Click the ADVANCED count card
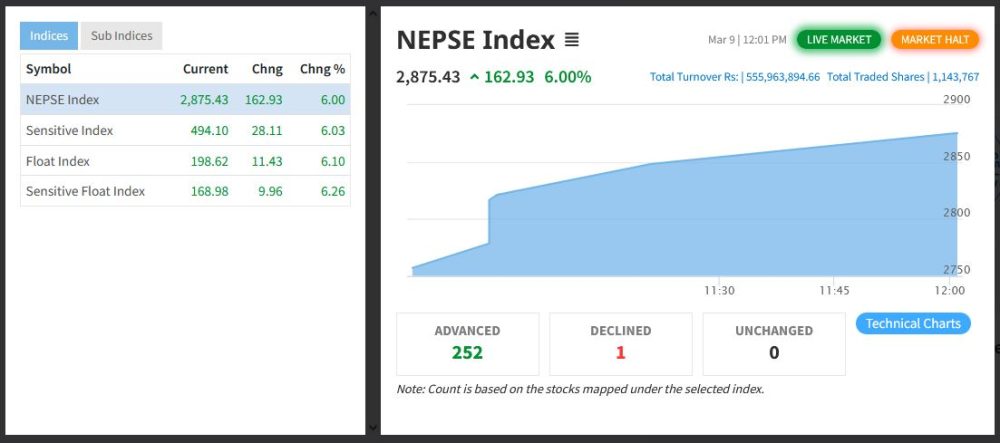1000x443 pixels. click(x=467, y=343)
